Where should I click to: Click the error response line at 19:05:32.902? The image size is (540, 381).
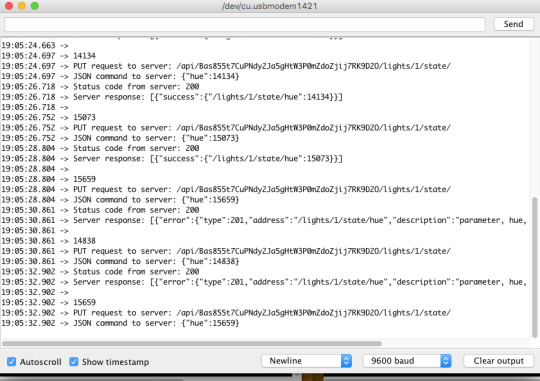264,282
